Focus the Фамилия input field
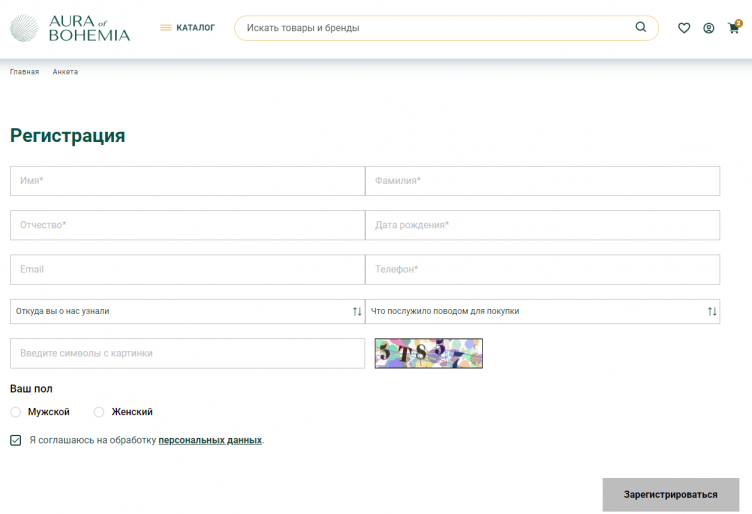Image resolution: width=752 pixels, height=514 pixels. 542,181
